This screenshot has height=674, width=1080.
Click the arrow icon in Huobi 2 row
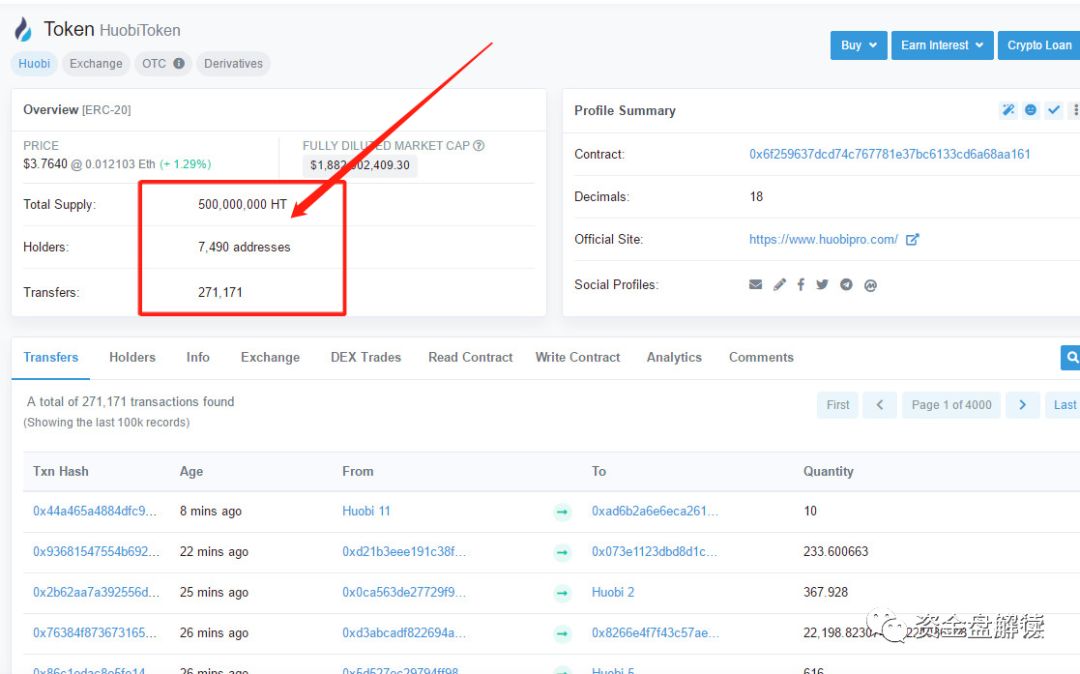click(x=563, y=593)
